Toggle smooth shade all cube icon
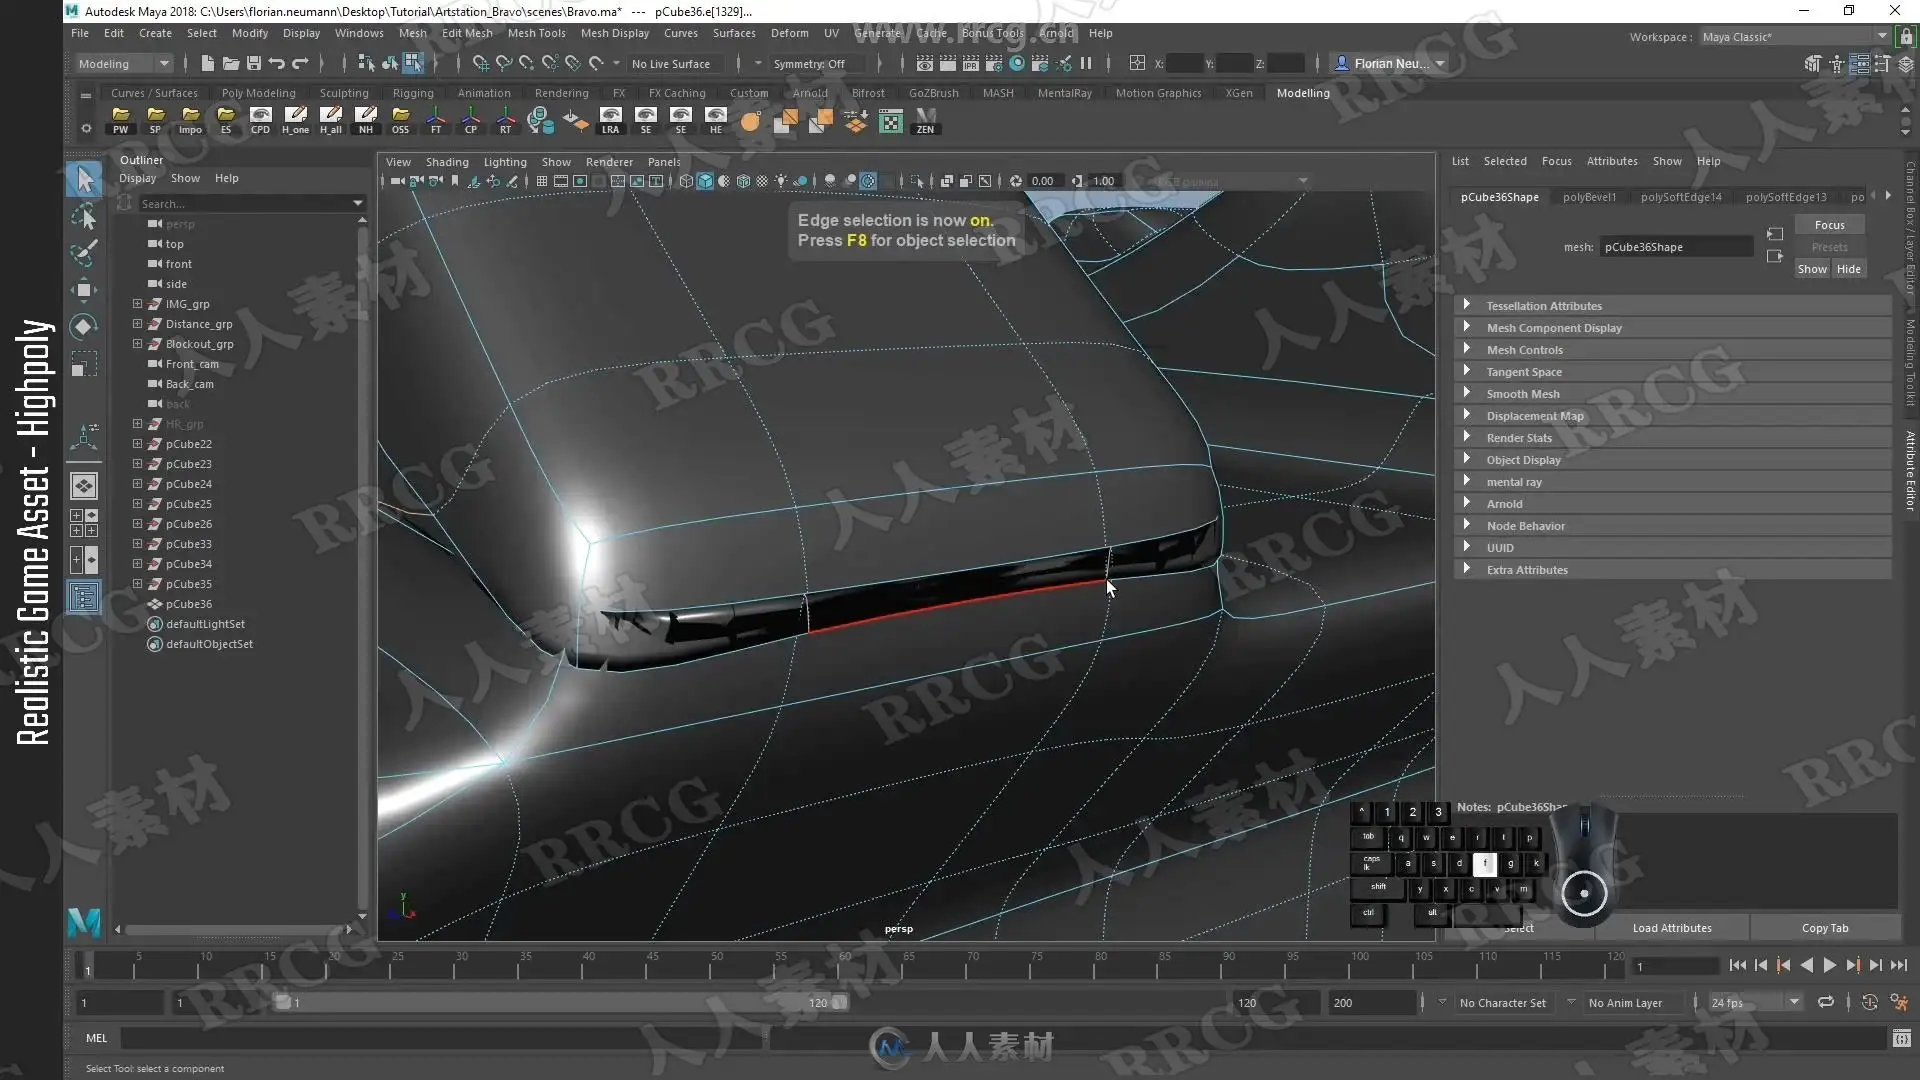This screenshot has width=1920, height=1080. pyautogui.click(x=705, y=181)
